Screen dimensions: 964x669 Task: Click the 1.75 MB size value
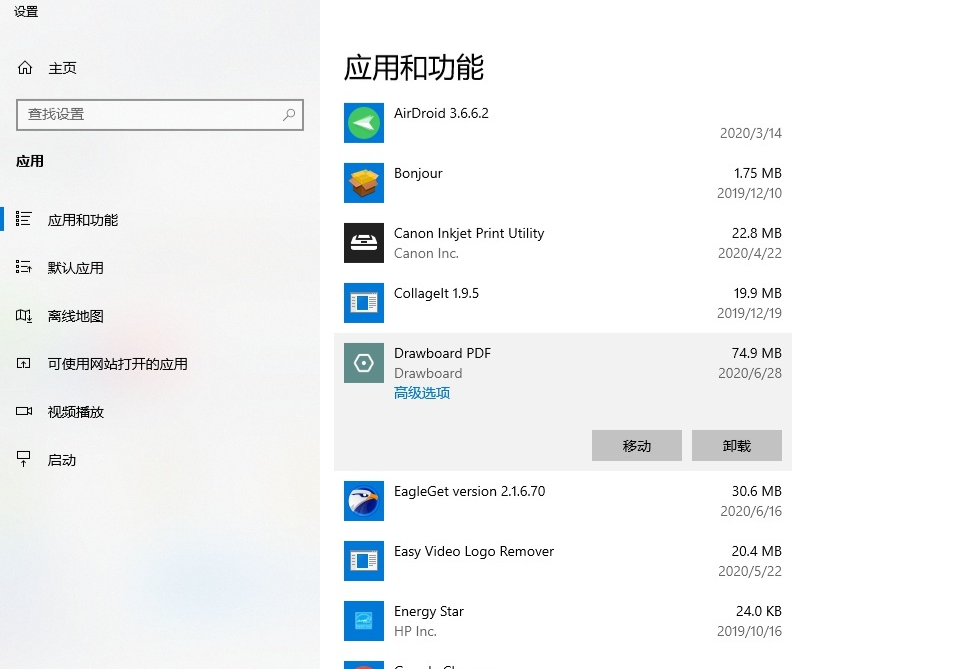[758, 173]
